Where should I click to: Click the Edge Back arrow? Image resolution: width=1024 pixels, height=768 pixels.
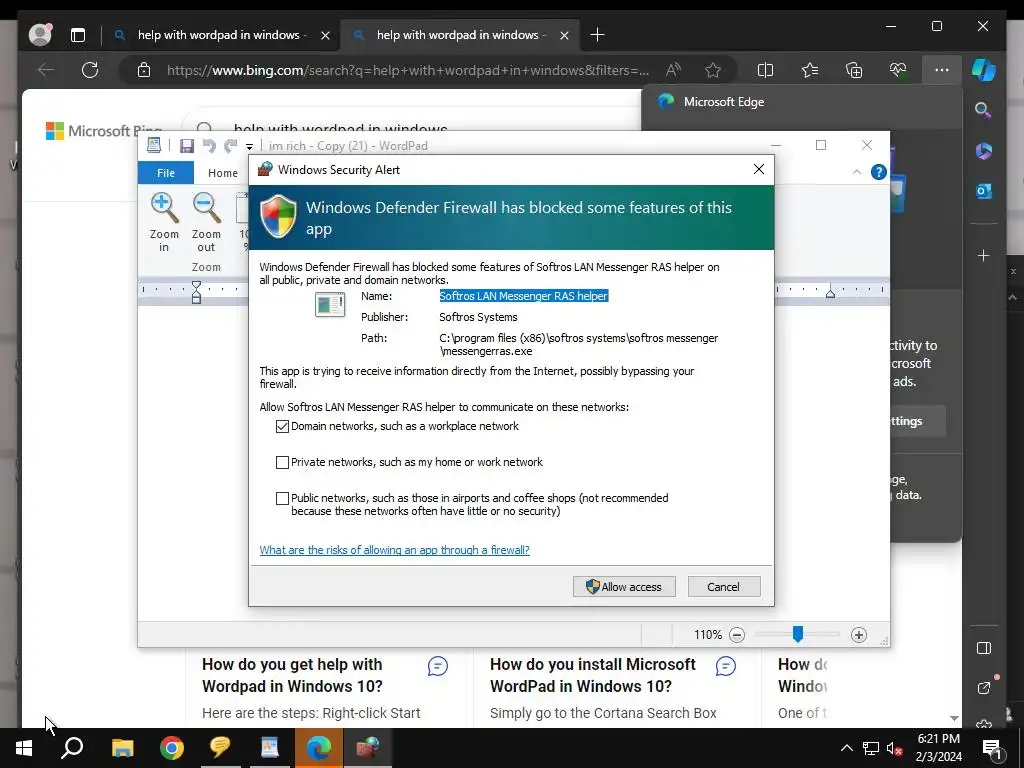pos(46,70)
